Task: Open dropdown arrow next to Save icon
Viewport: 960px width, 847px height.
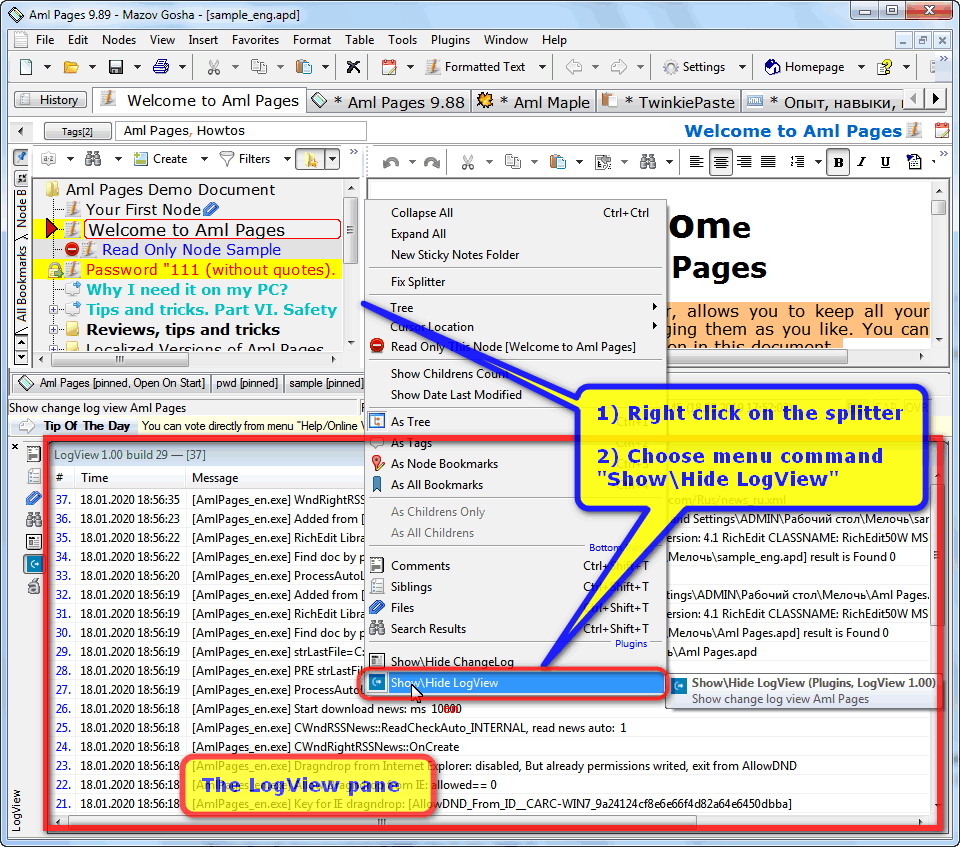Action: [x=137, y=67]
